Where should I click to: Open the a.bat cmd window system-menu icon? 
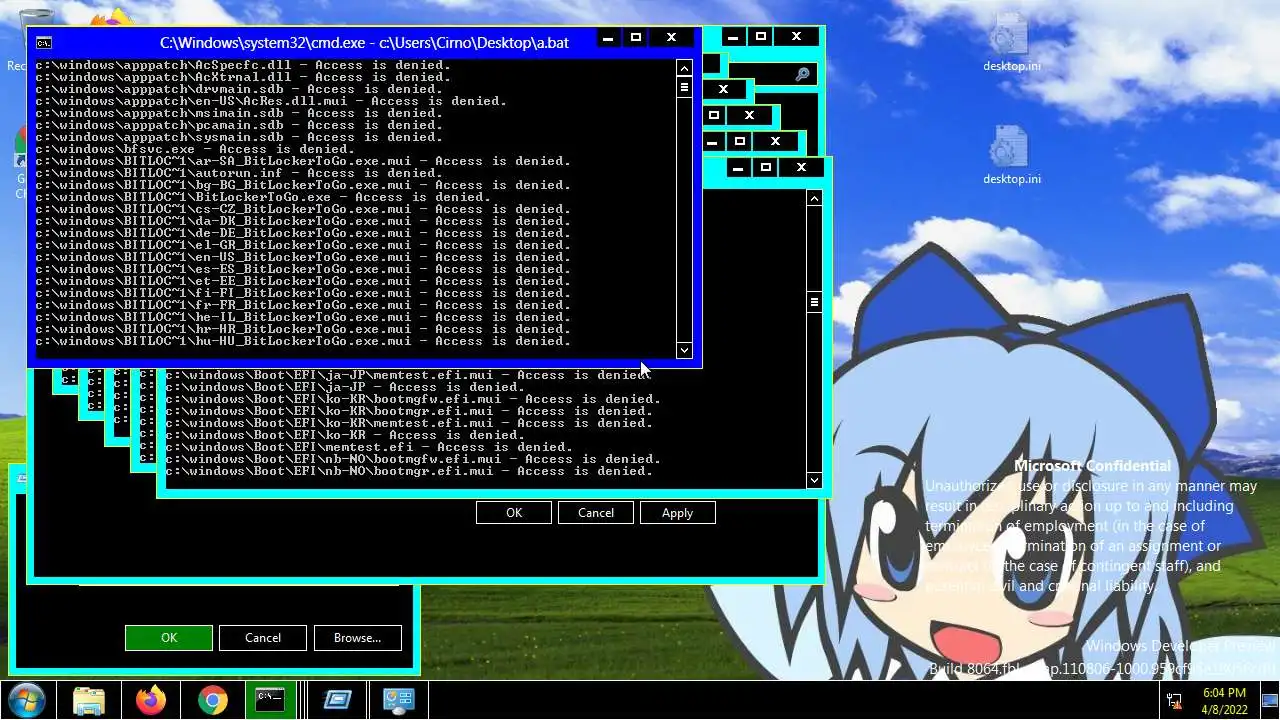coord(44,42)
